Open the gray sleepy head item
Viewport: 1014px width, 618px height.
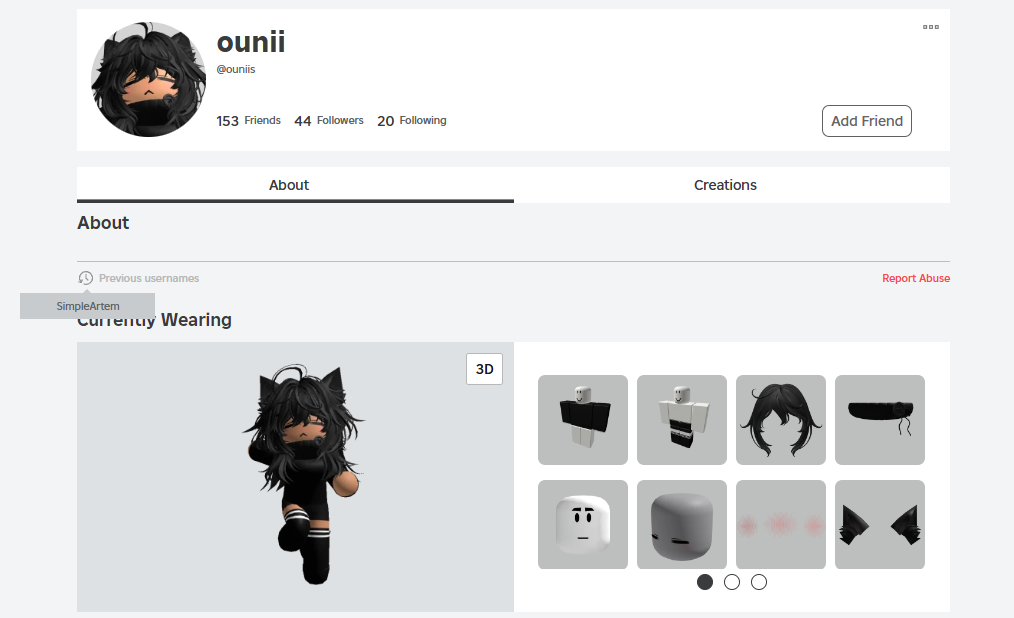tap(682, 524)
